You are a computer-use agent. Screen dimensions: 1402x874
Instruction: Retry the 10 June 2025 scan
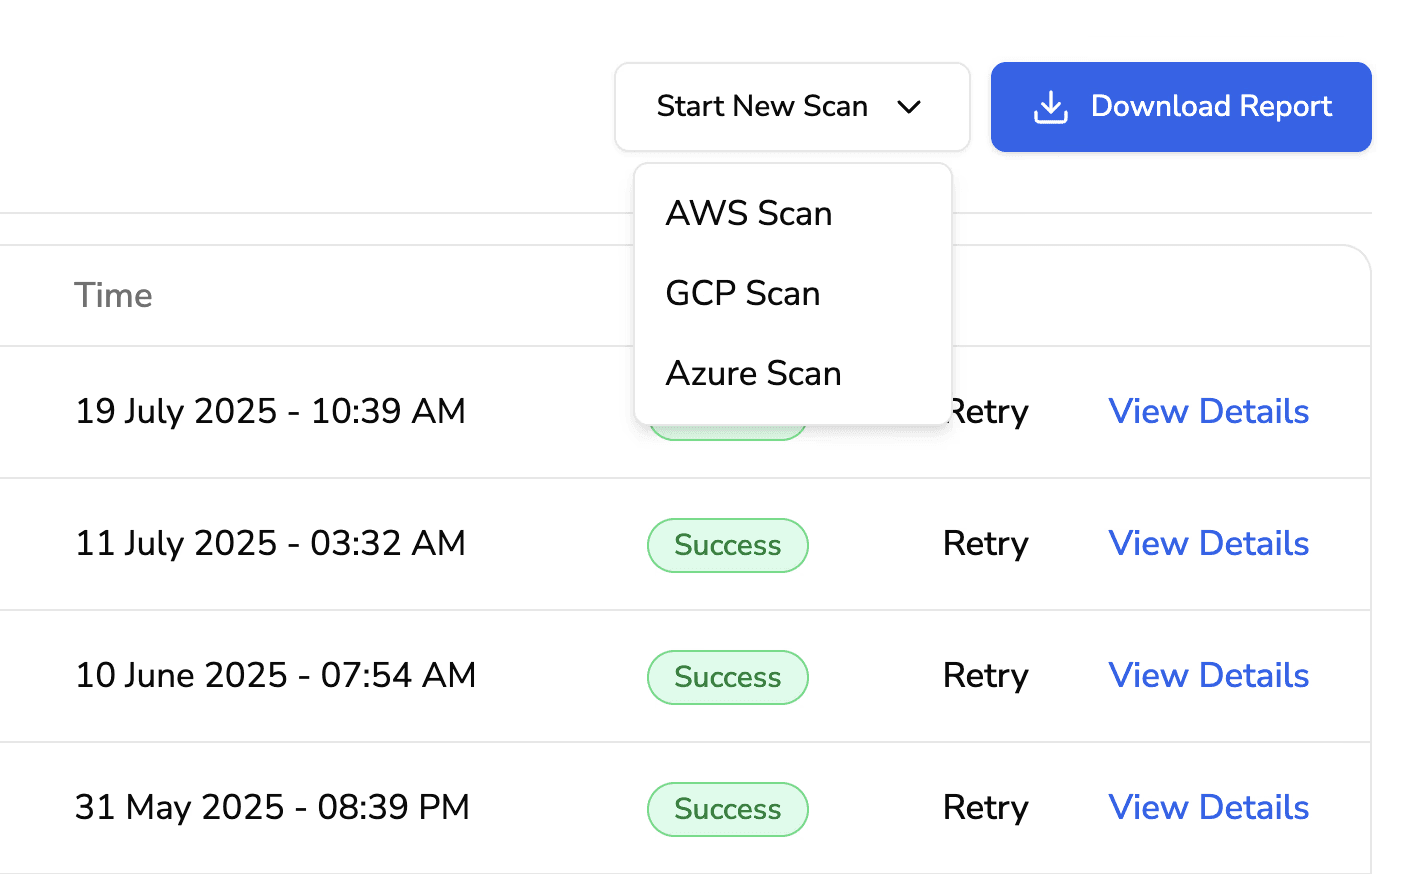[985, 676]
